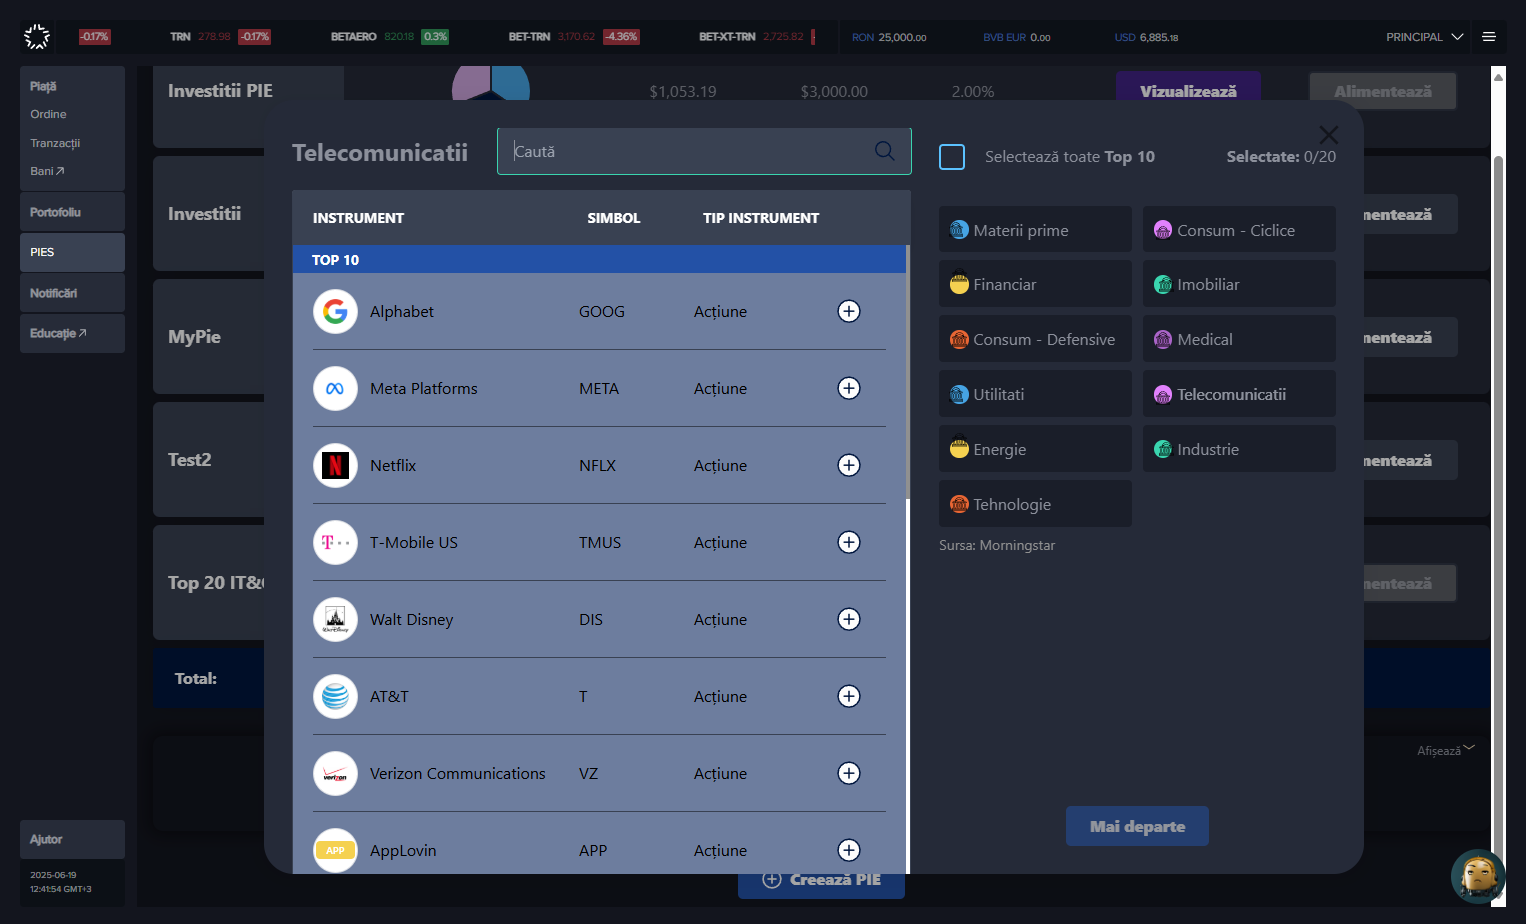The image size is (1526, 924).
Task: Add Netflix using the plus icon
Action: 849,465
